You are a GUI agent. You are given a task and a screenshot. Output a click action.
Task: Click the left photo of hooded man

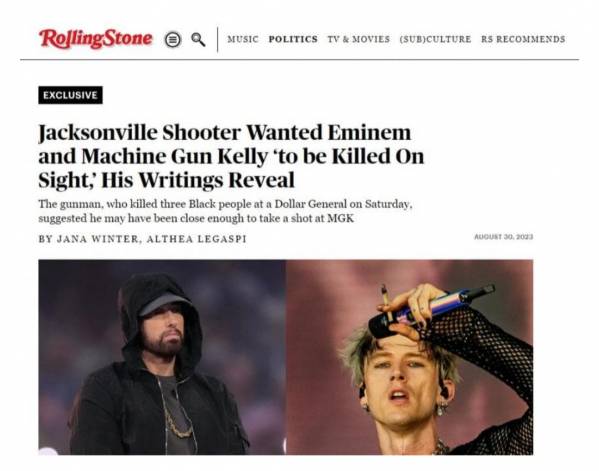click(x=162, y=357)
